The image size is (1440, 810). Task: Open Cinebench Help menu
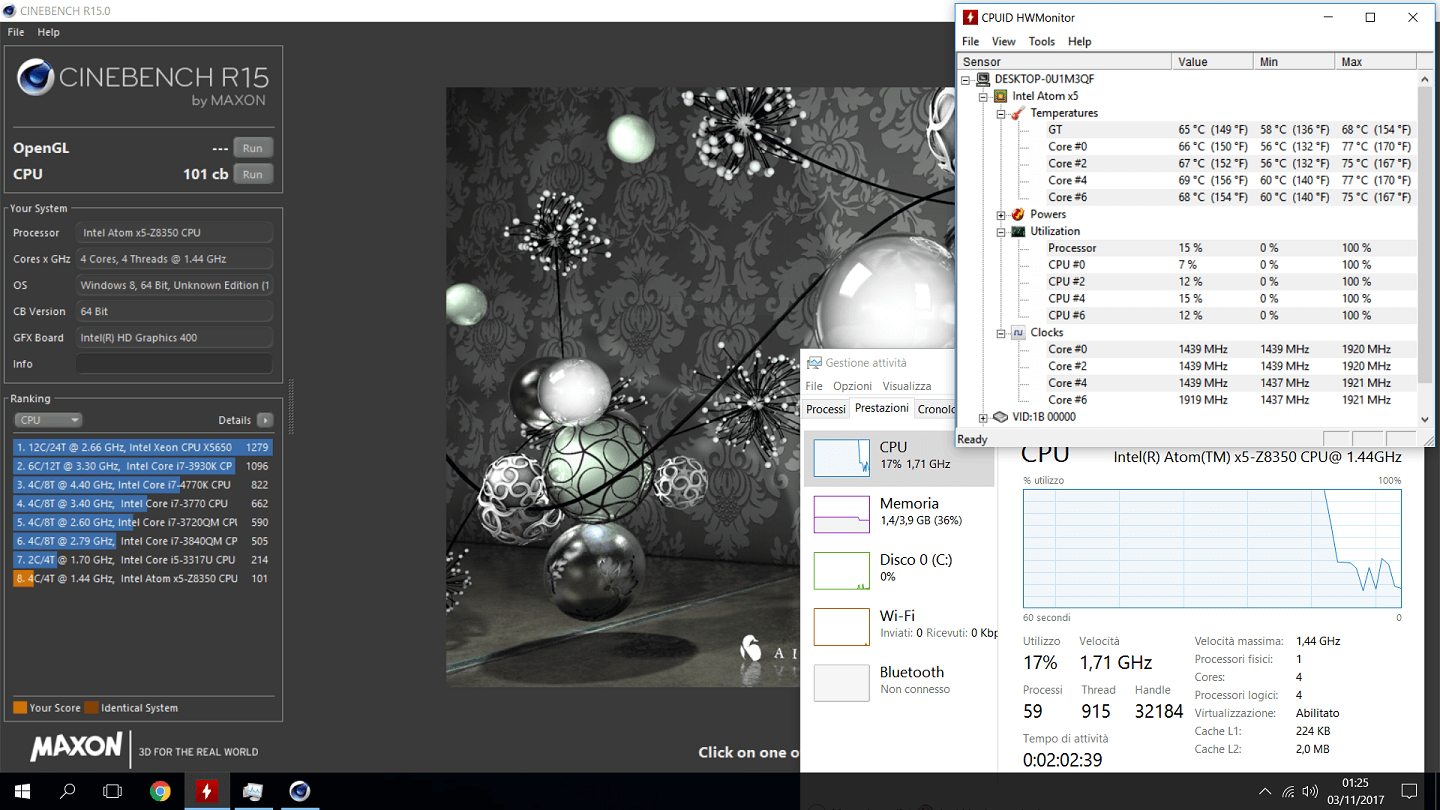coord(49,32)
